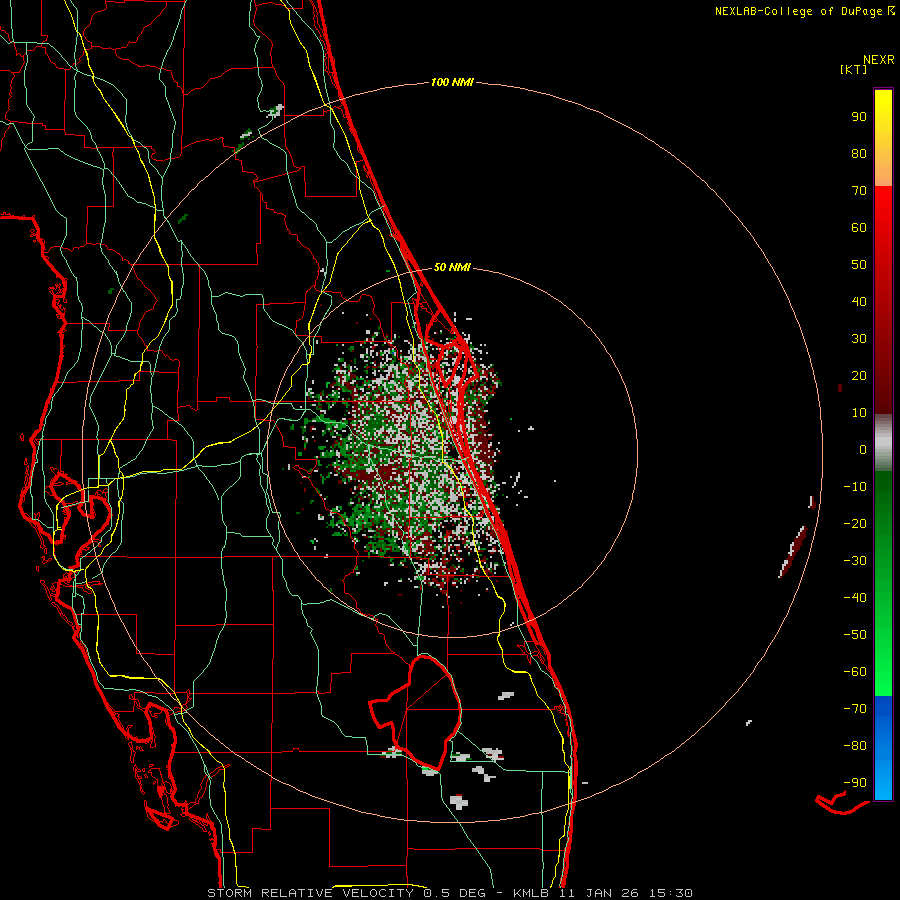Select the 70 value on the velocity scale
Image resolution: width=900 pixels, height=900 pixels.
[x=859, y=191]
